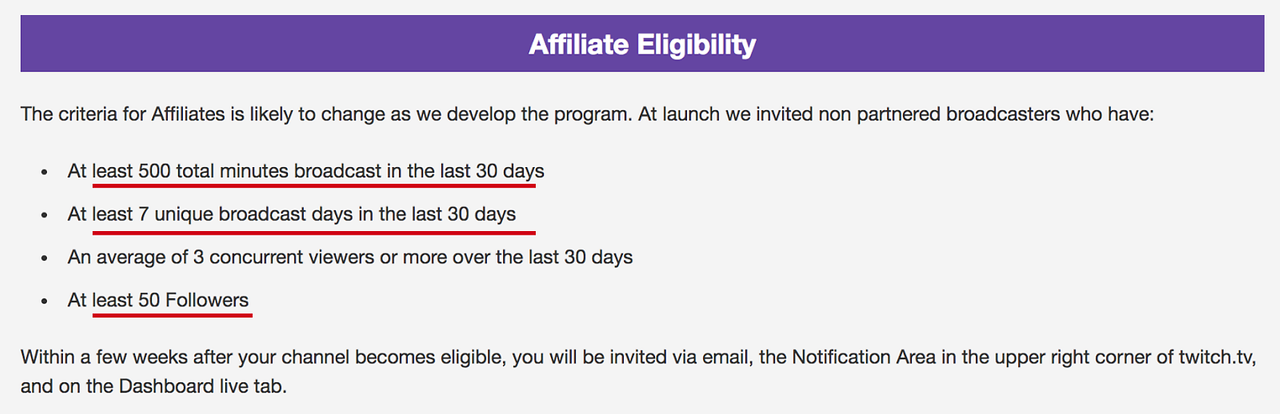Click the red underline beneath "500 total minutes"
1280x414 pixels.
click(x=314, y=185)
